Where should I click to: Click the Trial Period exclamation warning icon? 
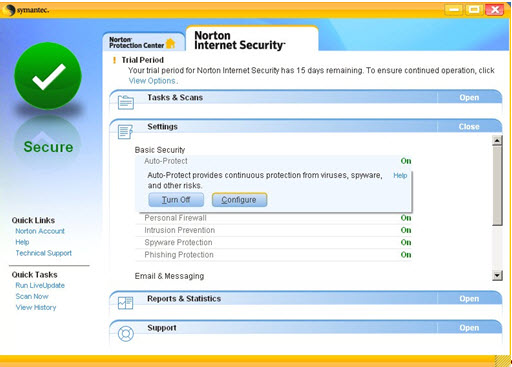click(x=115, y=60)
